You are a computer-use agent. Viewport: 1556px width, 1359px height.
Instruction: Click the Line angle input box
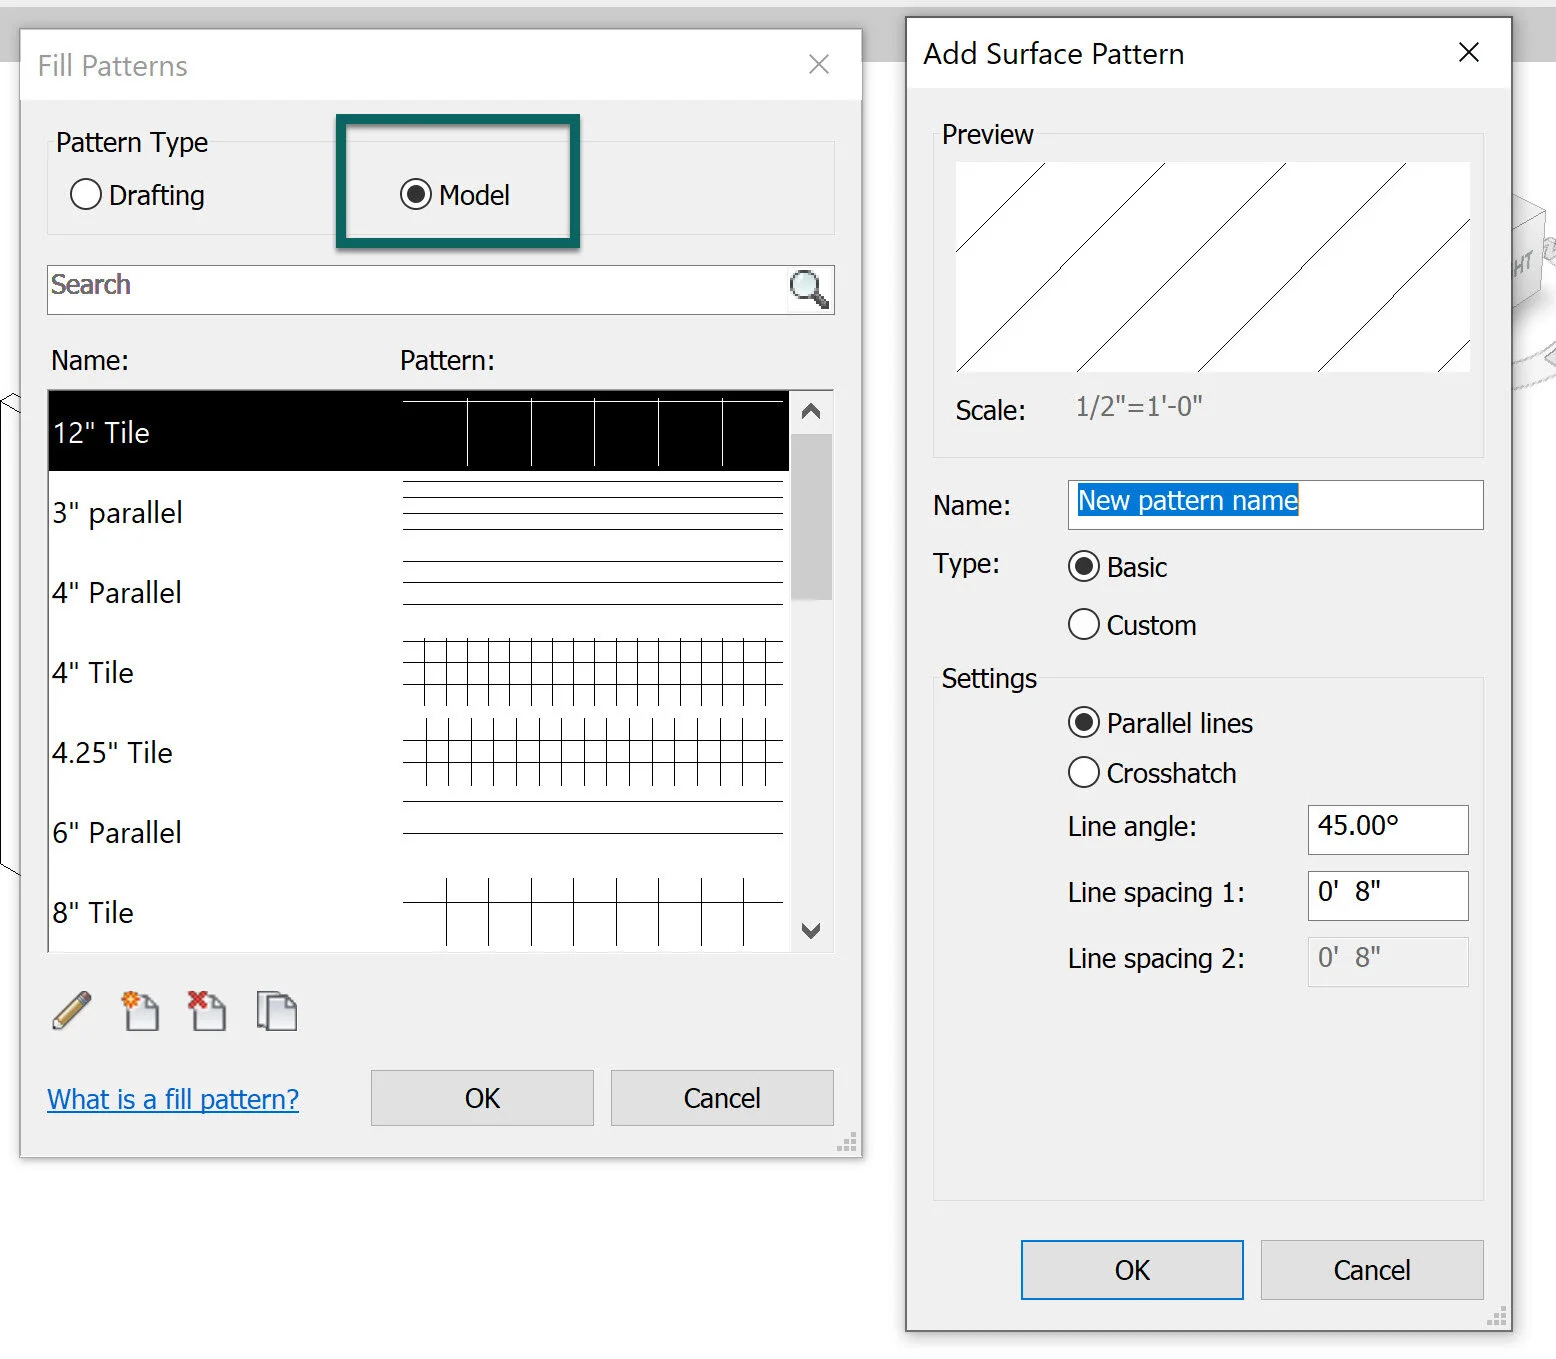point(1386,829)
